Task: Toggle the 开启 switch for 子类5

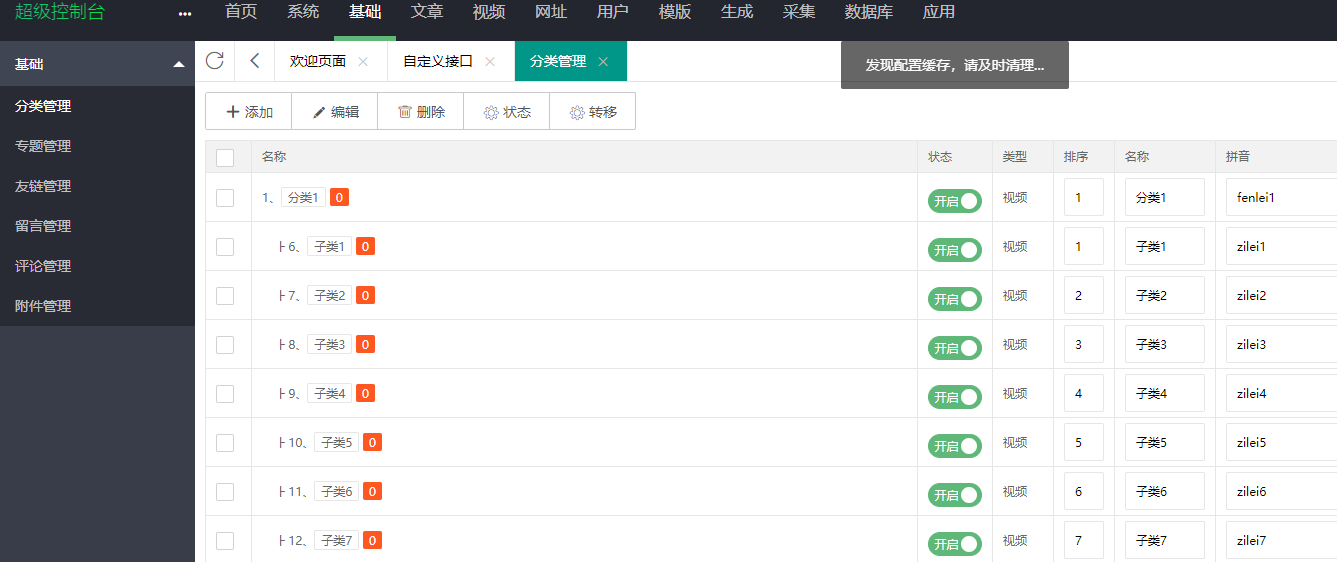Action: [x=955, y=446]
